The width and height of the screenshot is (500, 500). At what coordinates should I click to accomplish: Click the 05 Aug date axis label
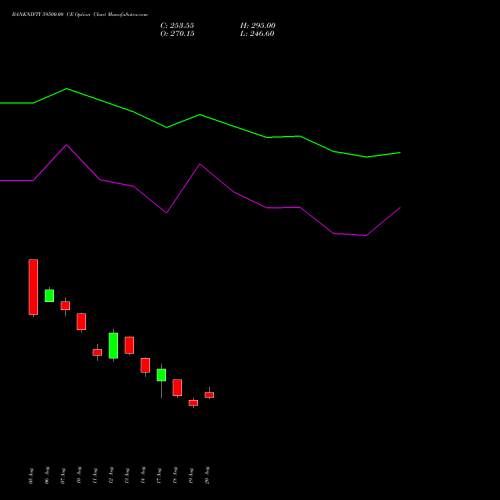pos(31,476)
